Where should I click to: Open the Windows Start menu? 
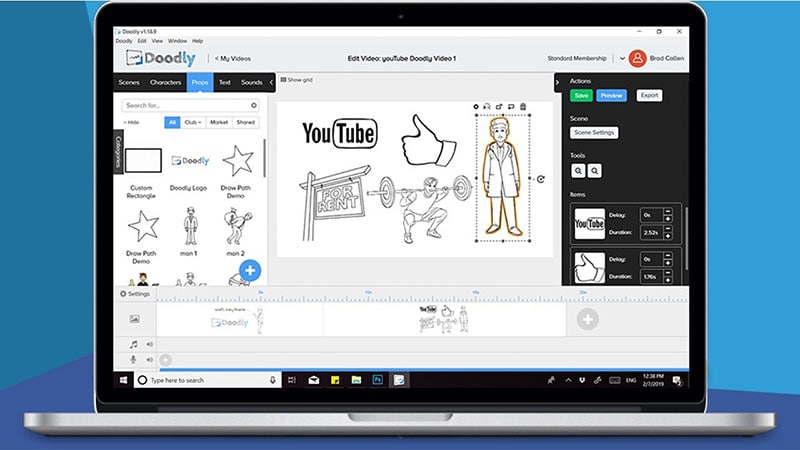(123, 380)
